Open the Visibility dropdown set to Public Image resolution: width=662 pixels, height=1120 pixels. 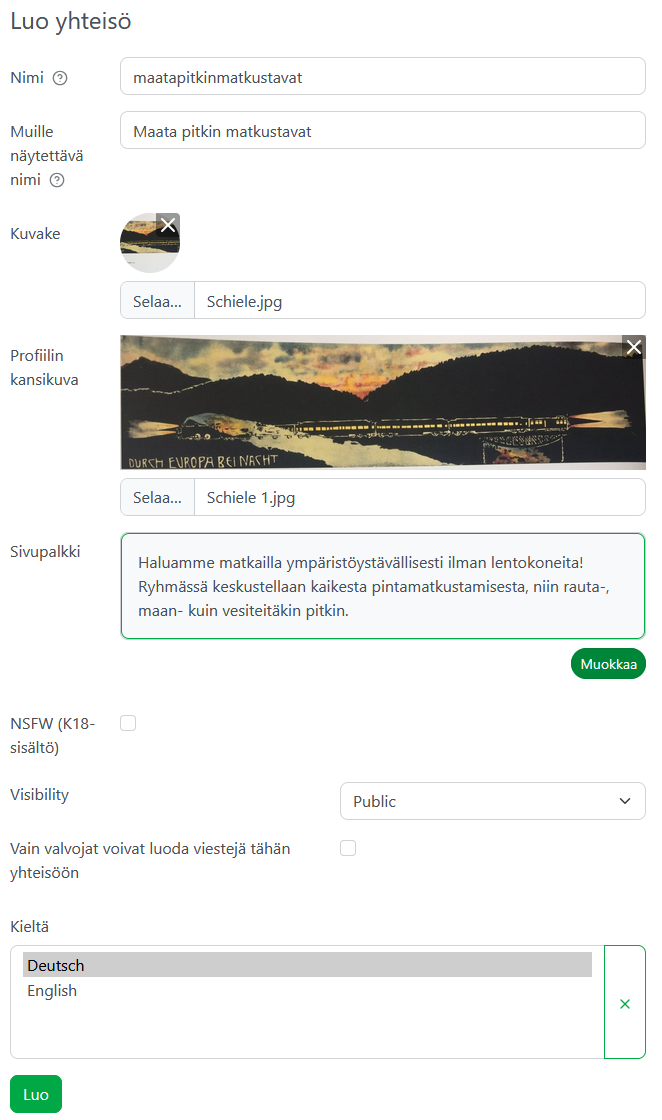[x=493, y=801]
